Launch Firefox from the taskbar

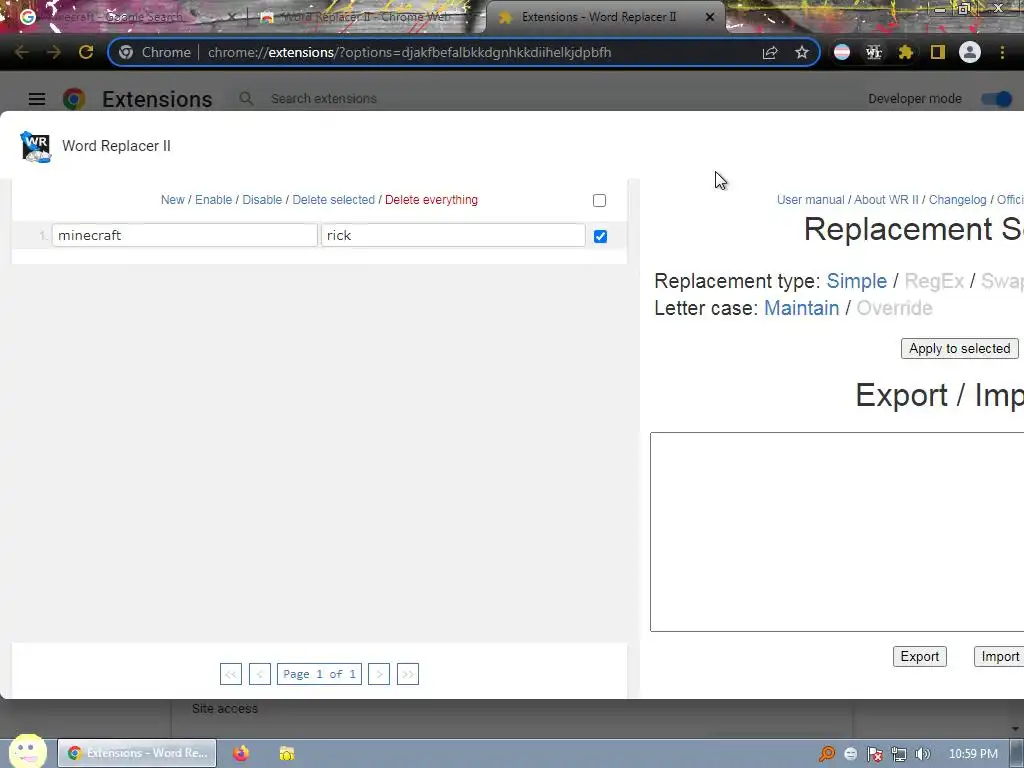[x=241, y=753]
